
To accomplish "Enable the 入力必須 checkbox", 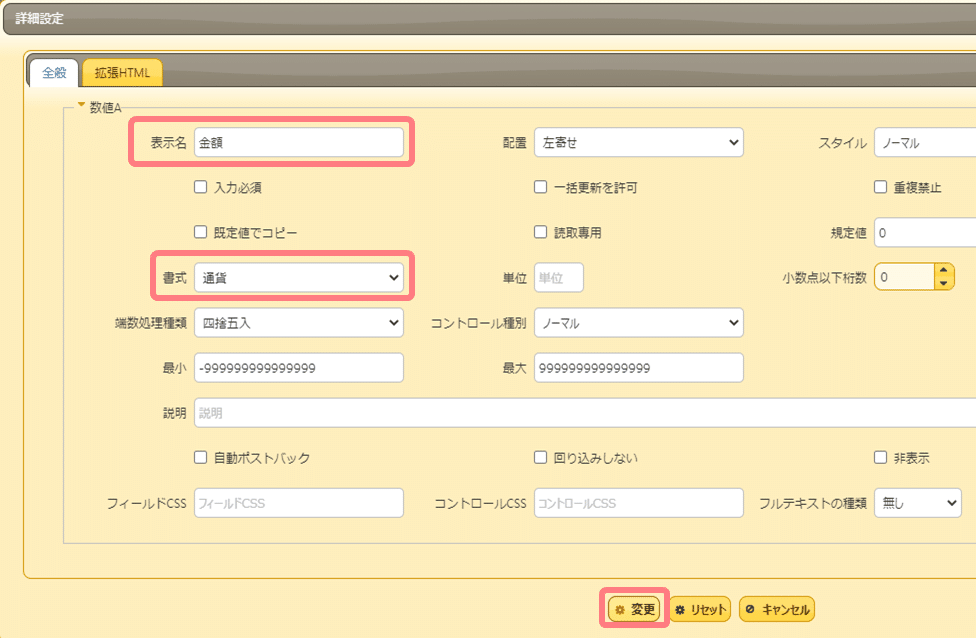I will pos(201,187).
